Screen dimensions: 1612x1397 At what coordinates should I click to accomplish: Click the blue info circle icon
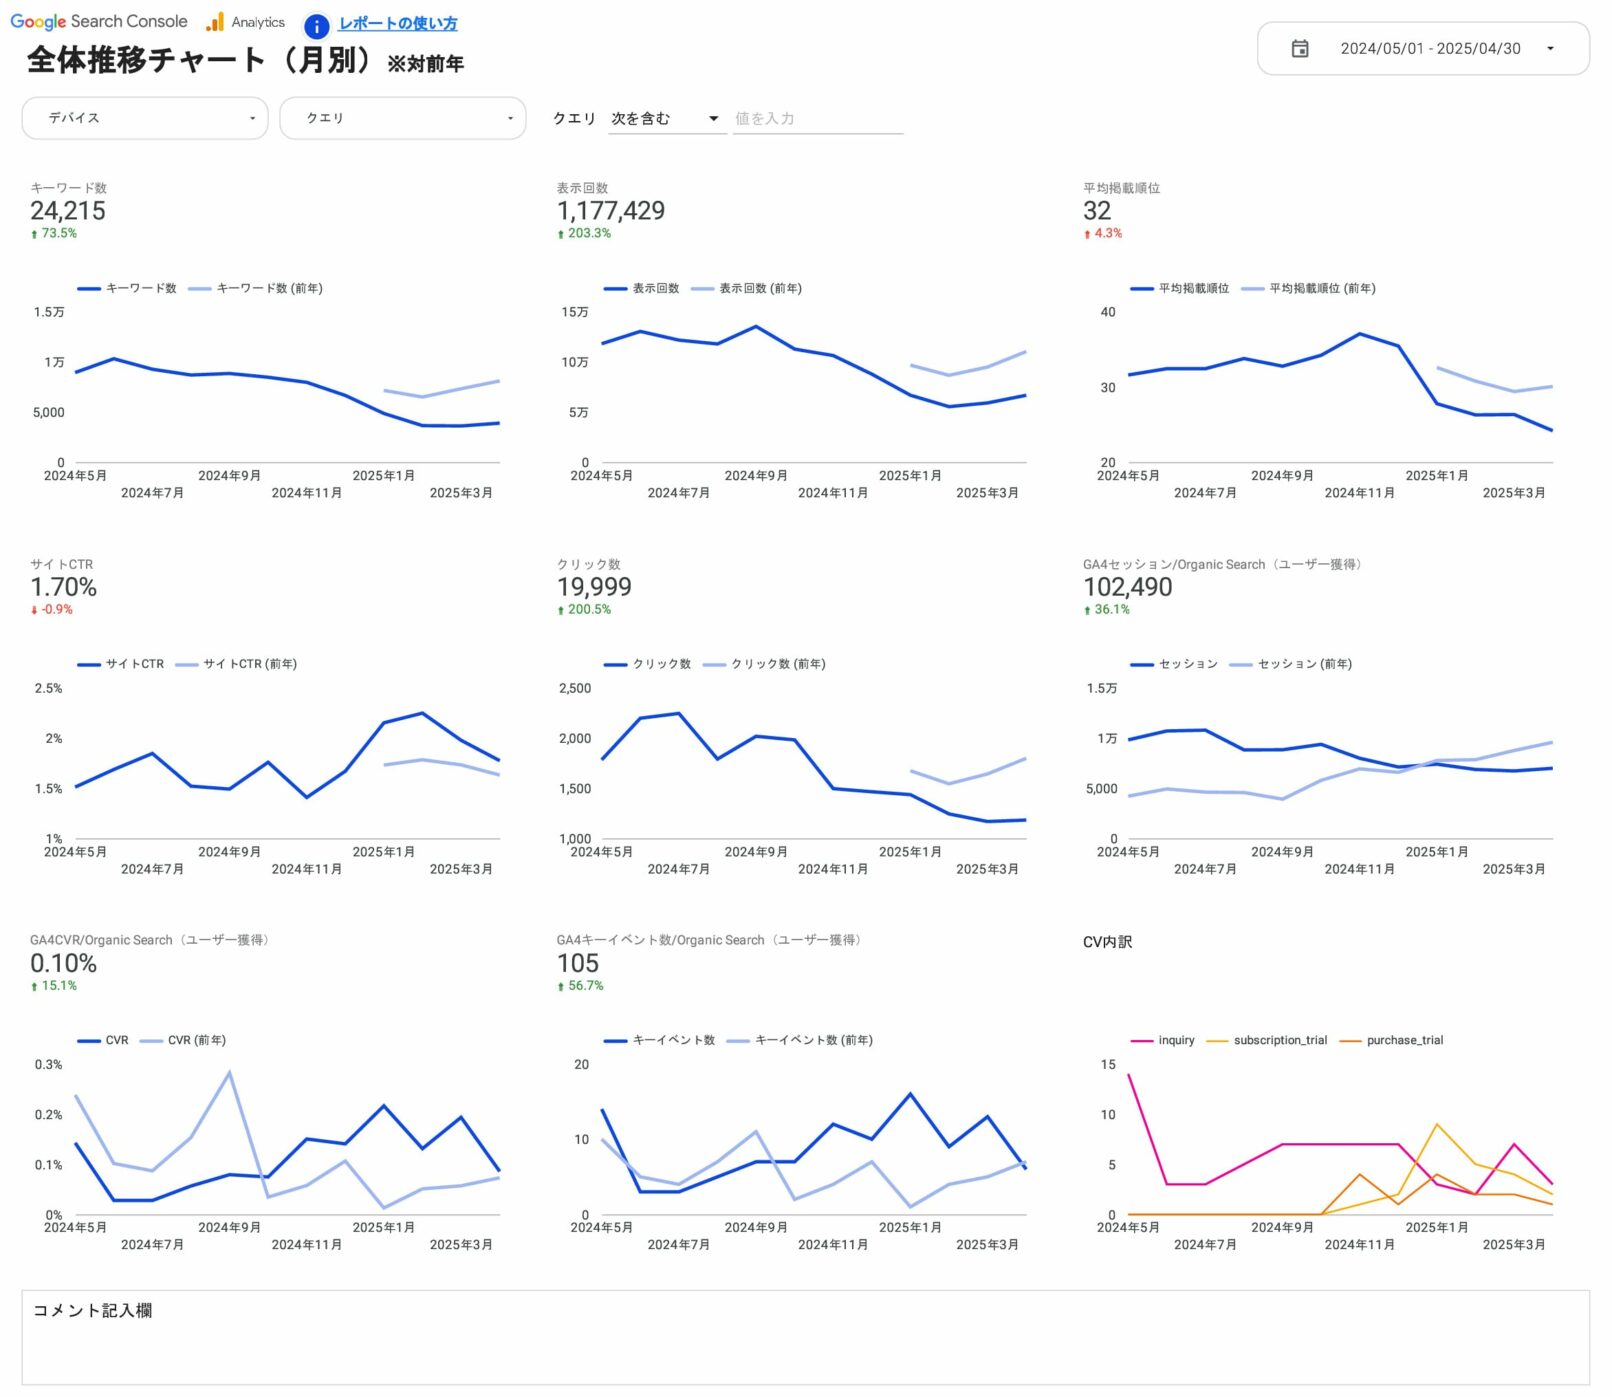click(316, 26)
